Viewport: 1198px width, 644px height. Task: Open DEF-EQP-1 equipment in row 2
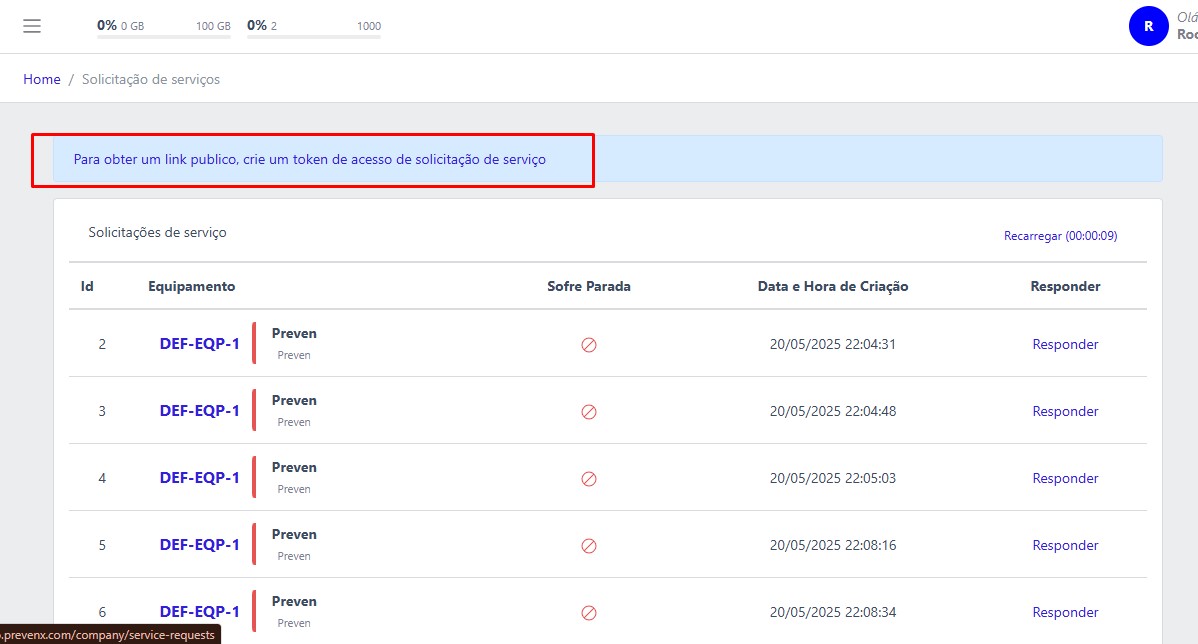[199, 344]
